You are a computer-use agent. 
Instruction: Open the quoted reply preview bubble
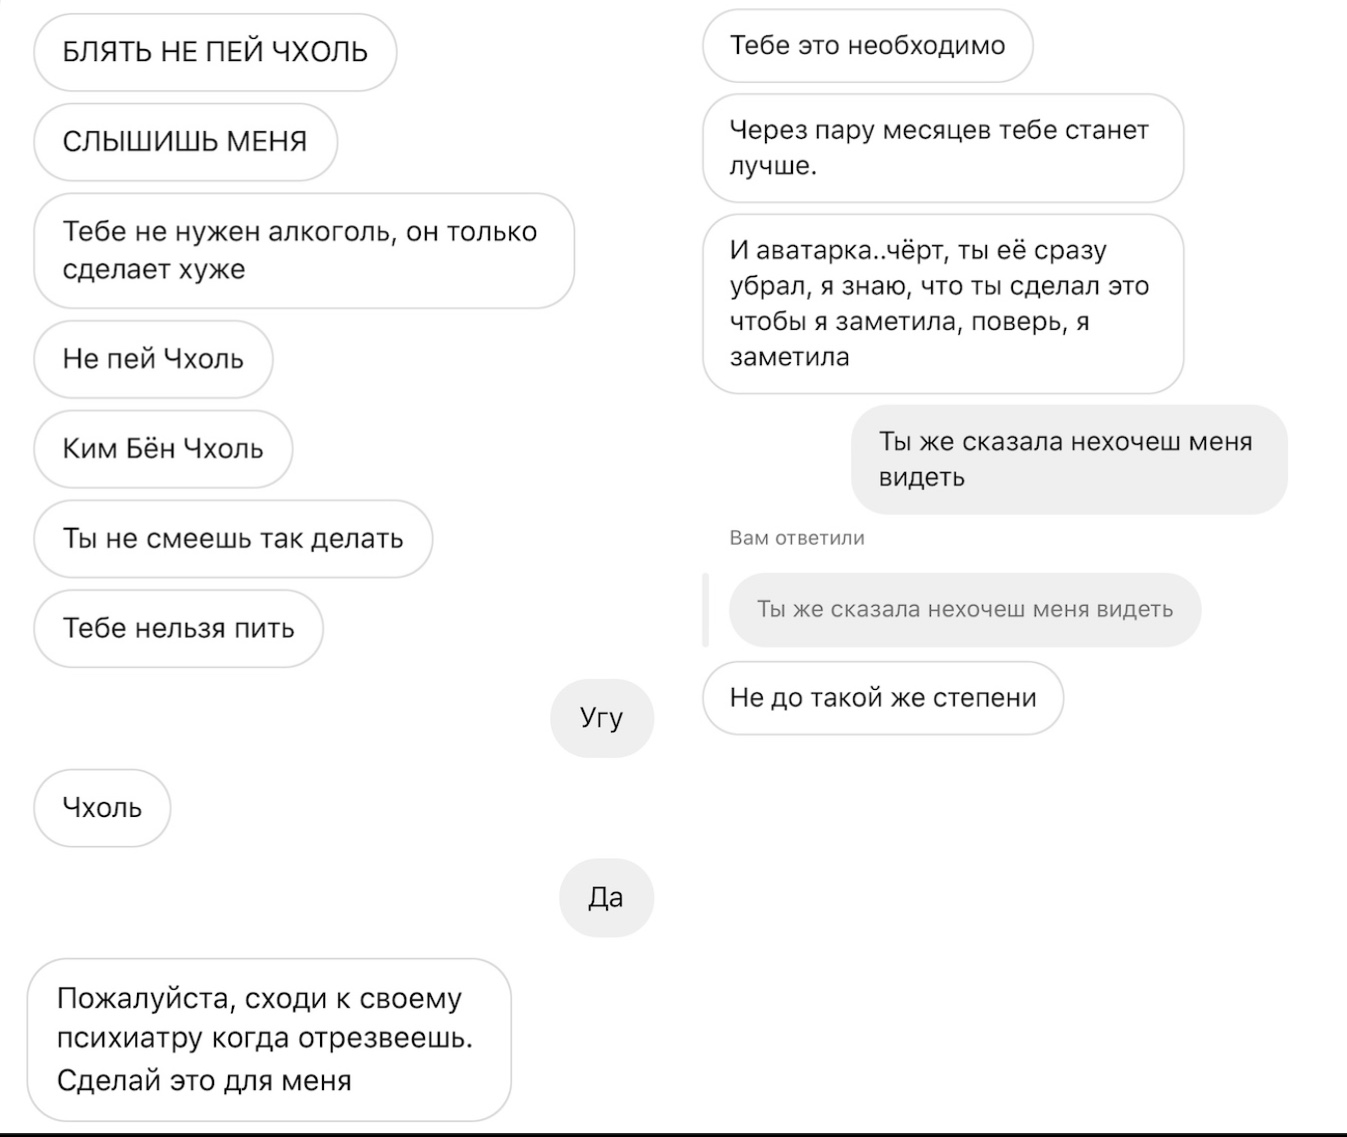point(965,610)
